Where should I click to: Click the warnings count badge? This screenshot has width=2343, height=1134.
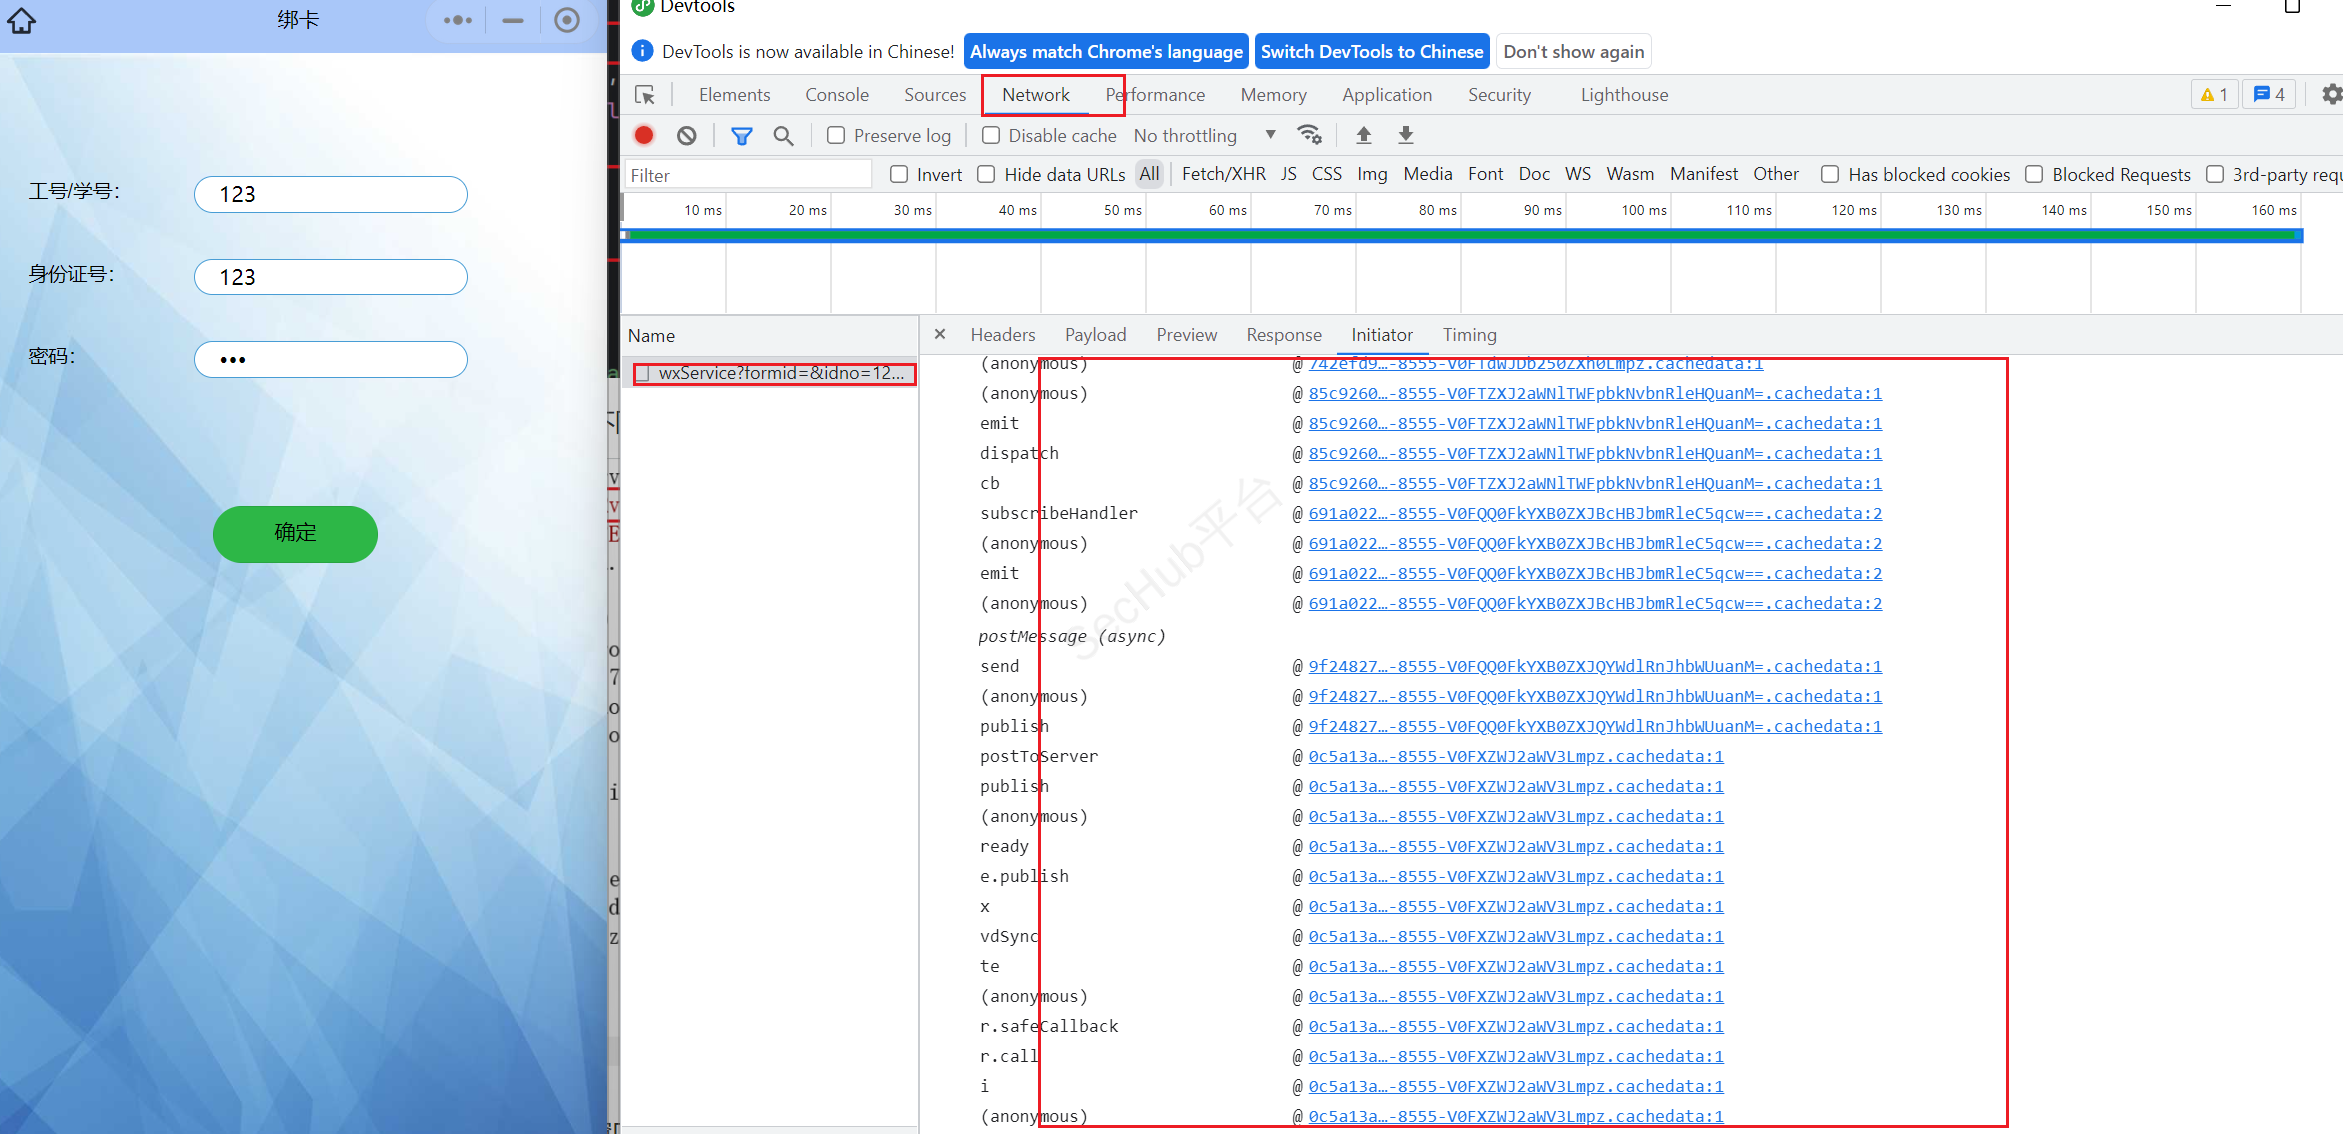2213,94
